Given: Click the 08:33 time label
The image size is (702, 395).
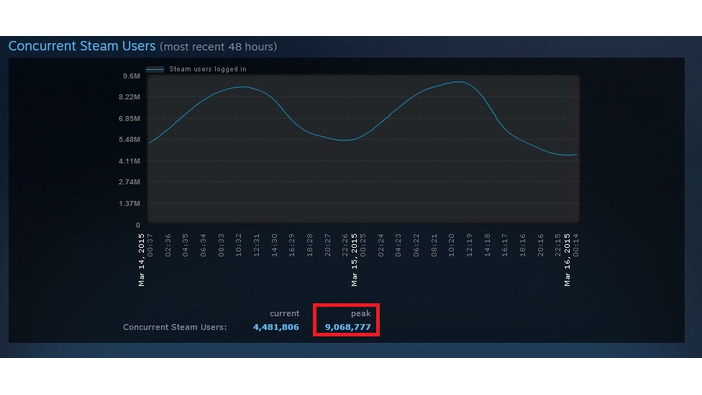Looking at the screenshot, I should point(221,245).
